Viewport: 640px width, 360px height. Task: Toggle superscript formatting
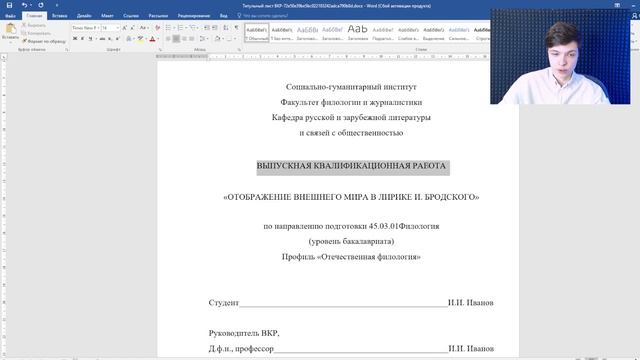(118, 39)
